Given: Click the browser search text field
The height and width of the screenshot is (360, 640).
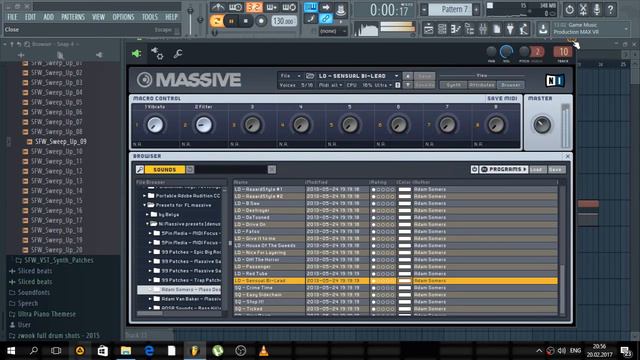Looking at the screenshot, I should (231, 169).
